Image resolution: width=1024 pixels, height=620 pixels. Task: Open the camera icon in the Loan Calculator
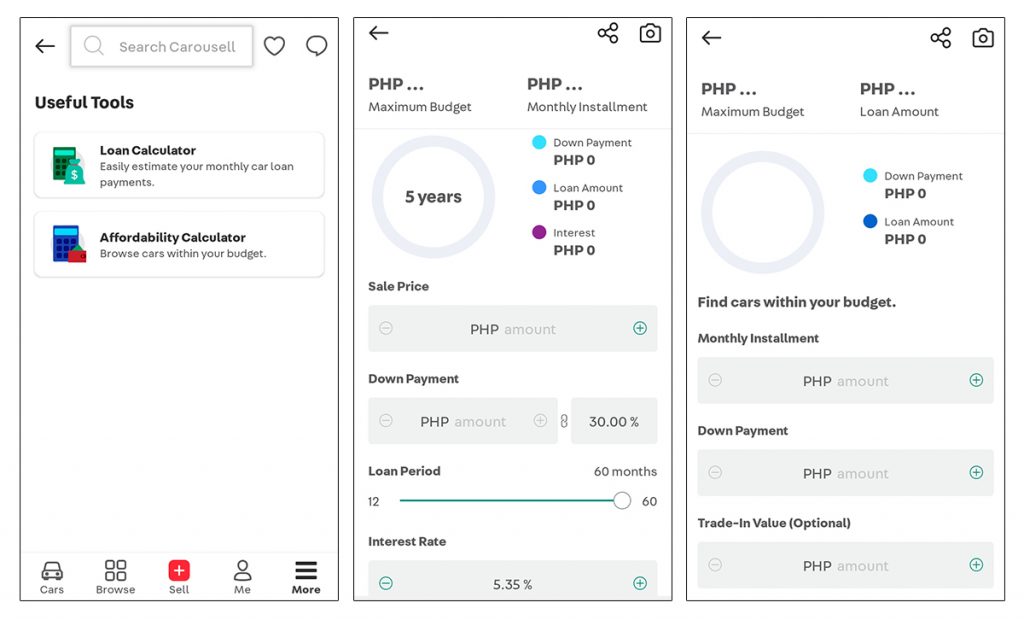click(650, 33)
